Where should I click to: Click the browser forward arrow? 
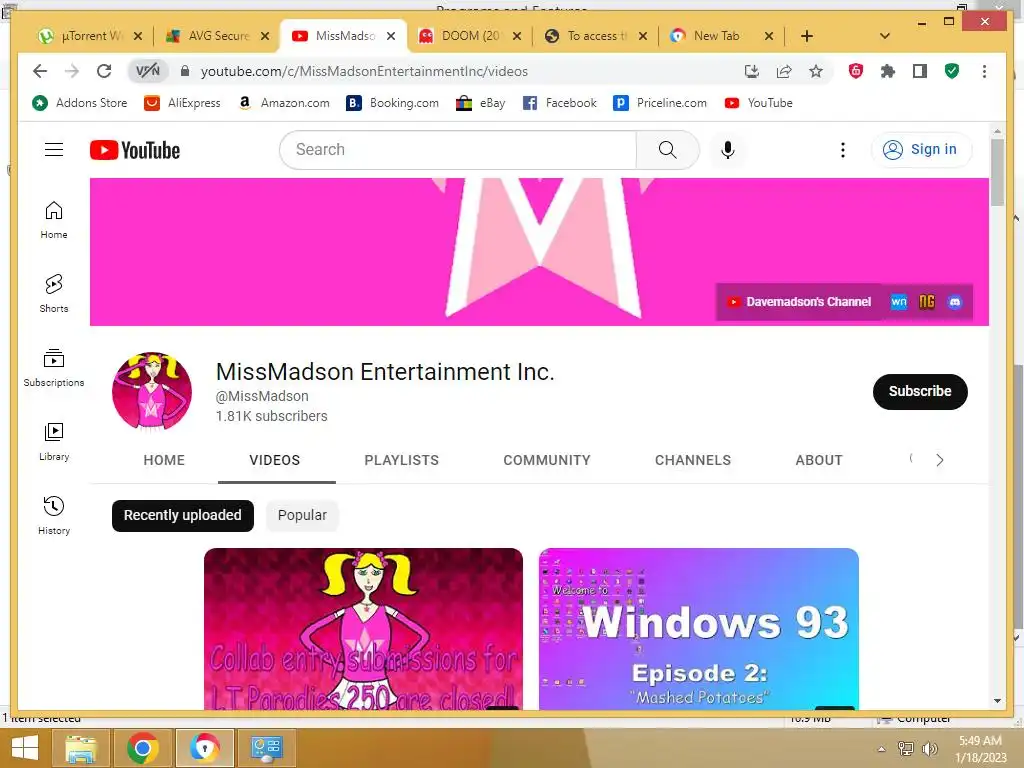[72, 71]
